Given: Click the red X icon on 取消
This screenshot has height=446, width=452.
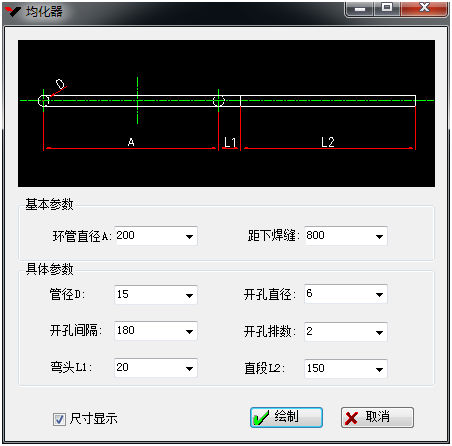Looking at the screenshot, I should [x=351, y=418].
